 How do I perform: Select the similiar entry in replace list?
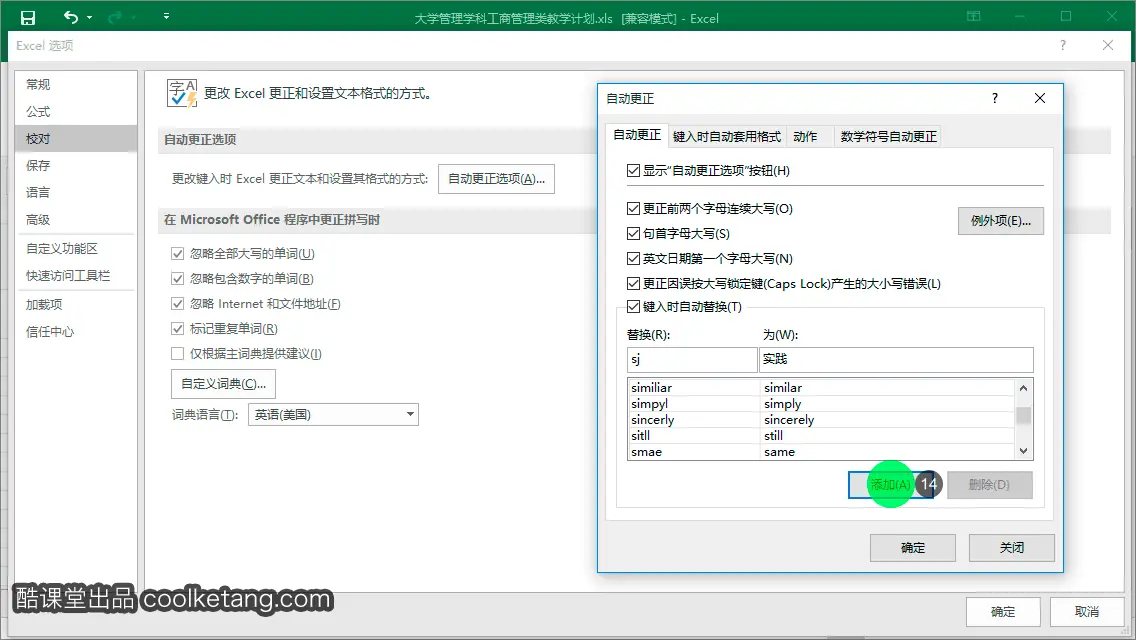pos(651,388)
